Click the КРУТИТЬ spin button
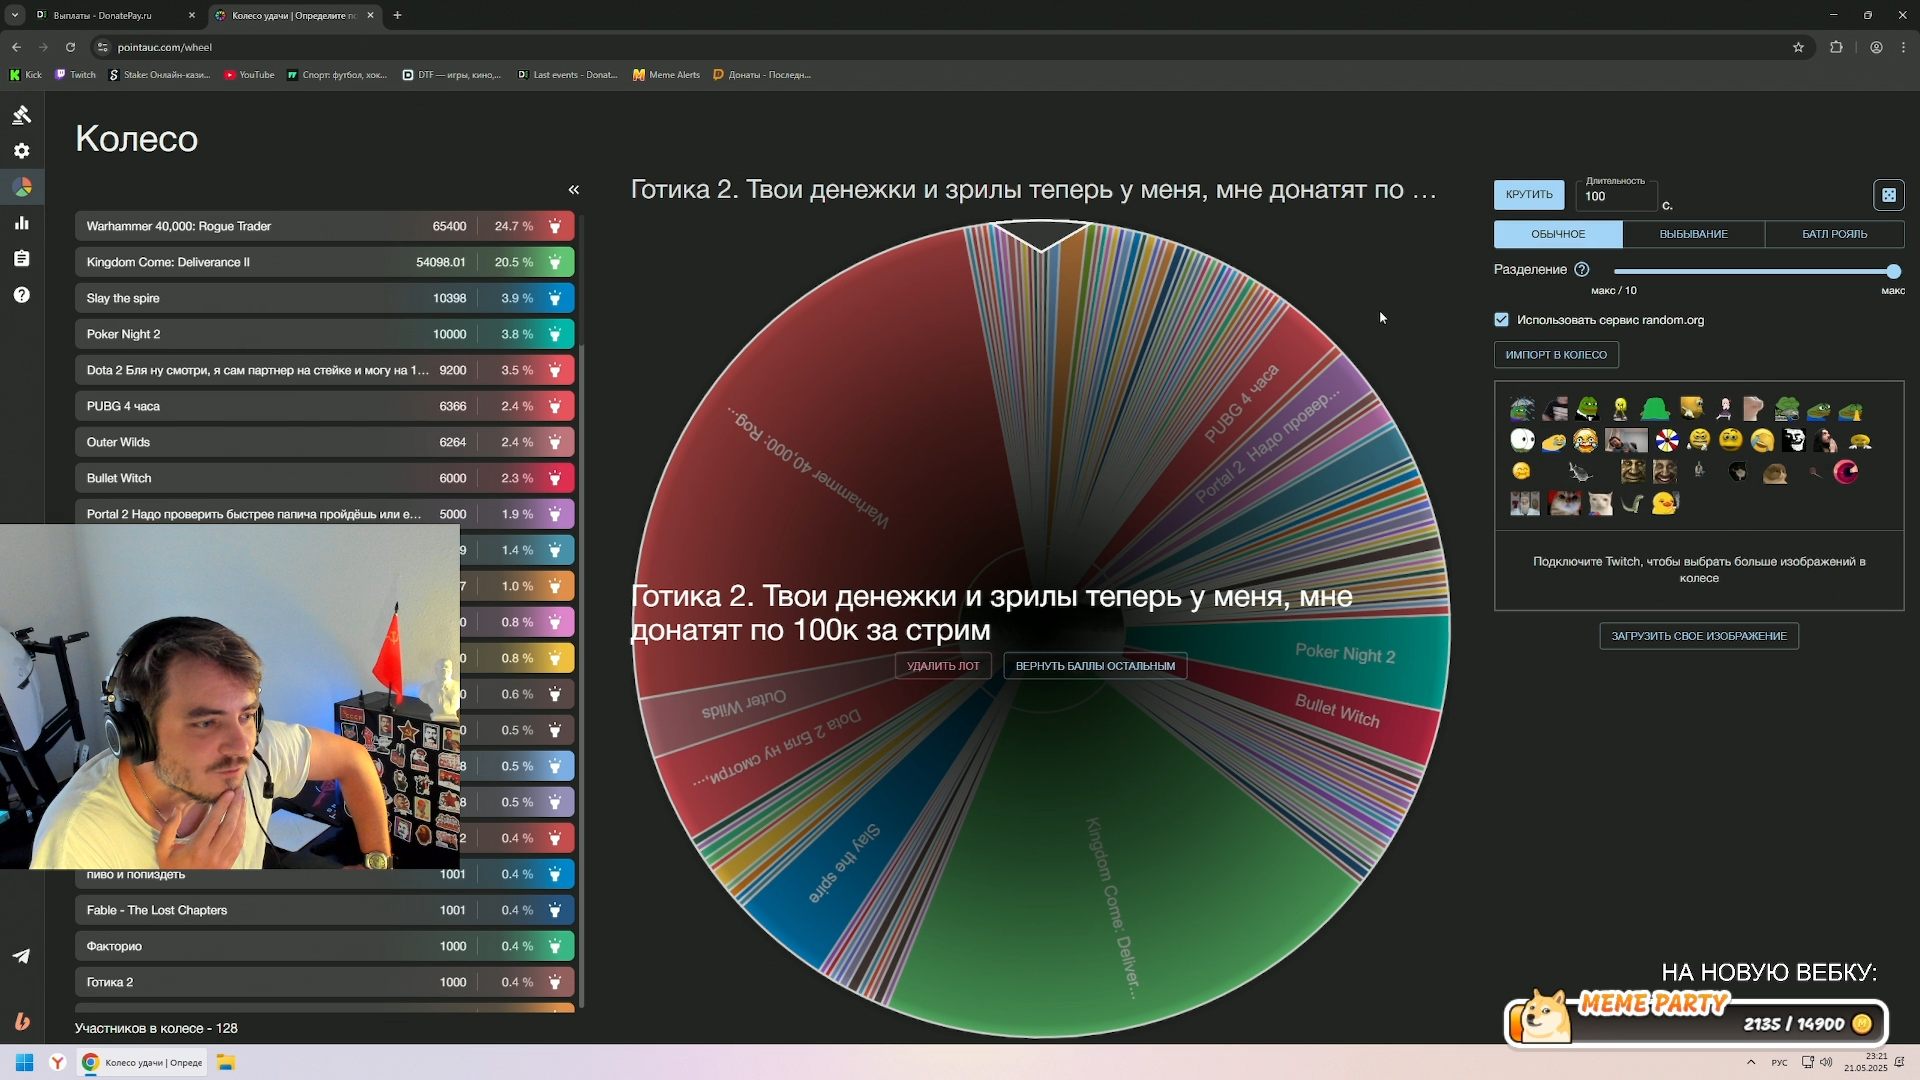This screenshot has width=1920, height=1080. (x=1529, y=195)
